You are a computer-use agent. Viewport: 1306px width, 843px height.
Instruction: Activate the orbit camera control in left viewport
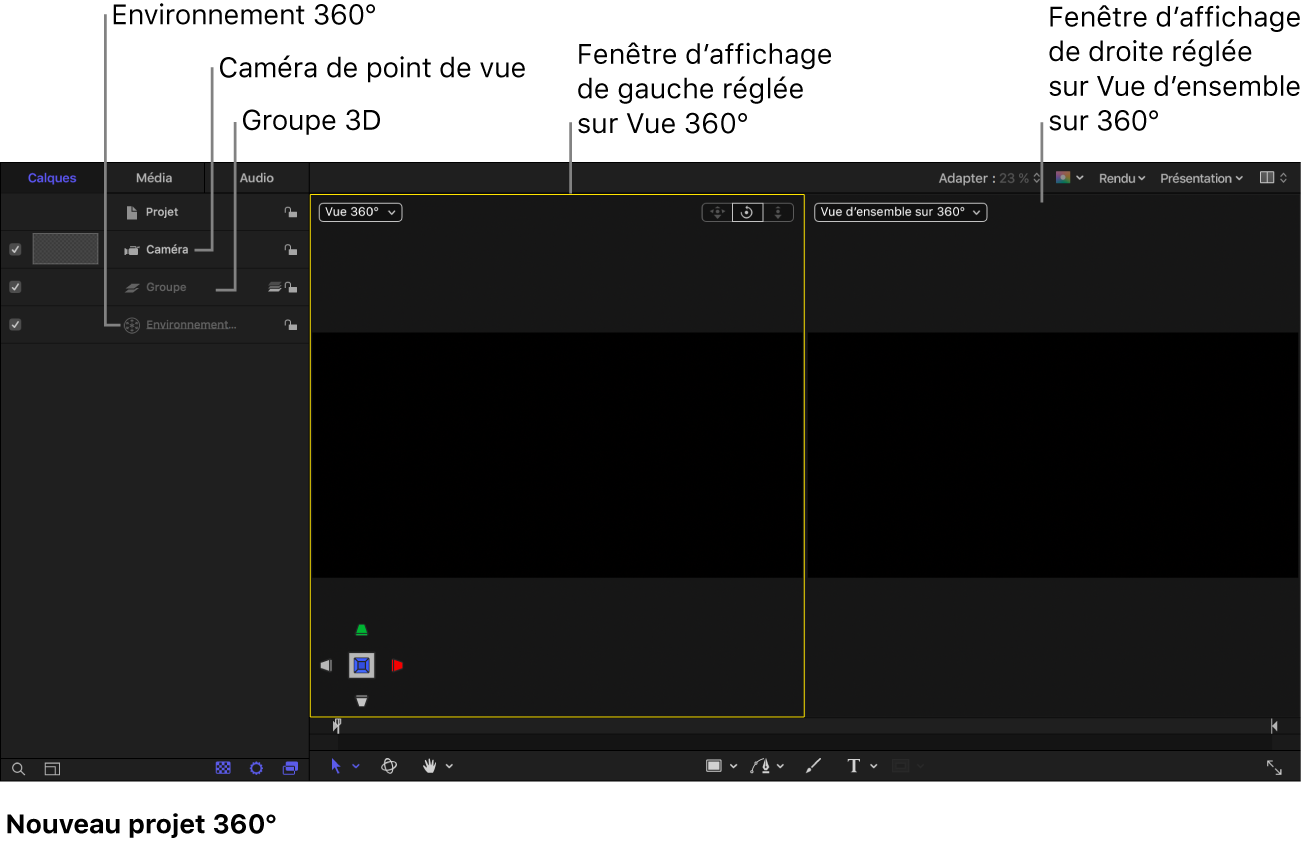[x=747, y=212]
